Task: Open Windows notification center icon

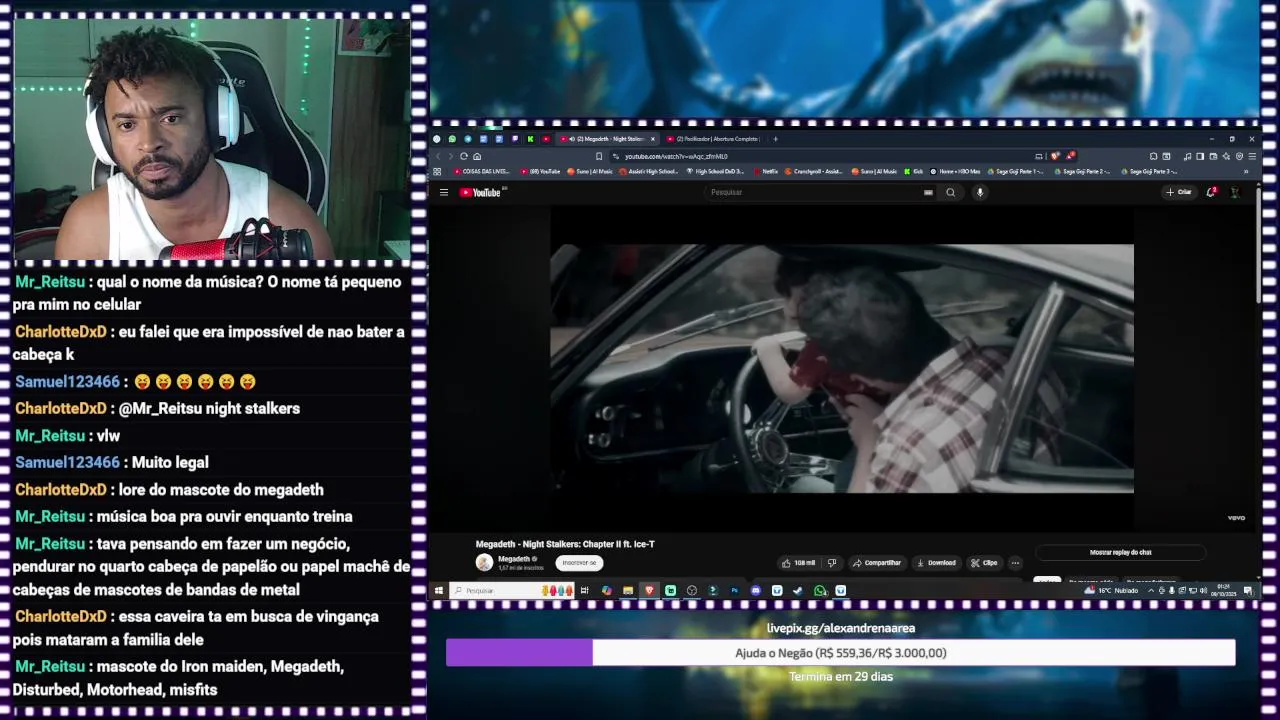Action: click(x=1248, y=590)
